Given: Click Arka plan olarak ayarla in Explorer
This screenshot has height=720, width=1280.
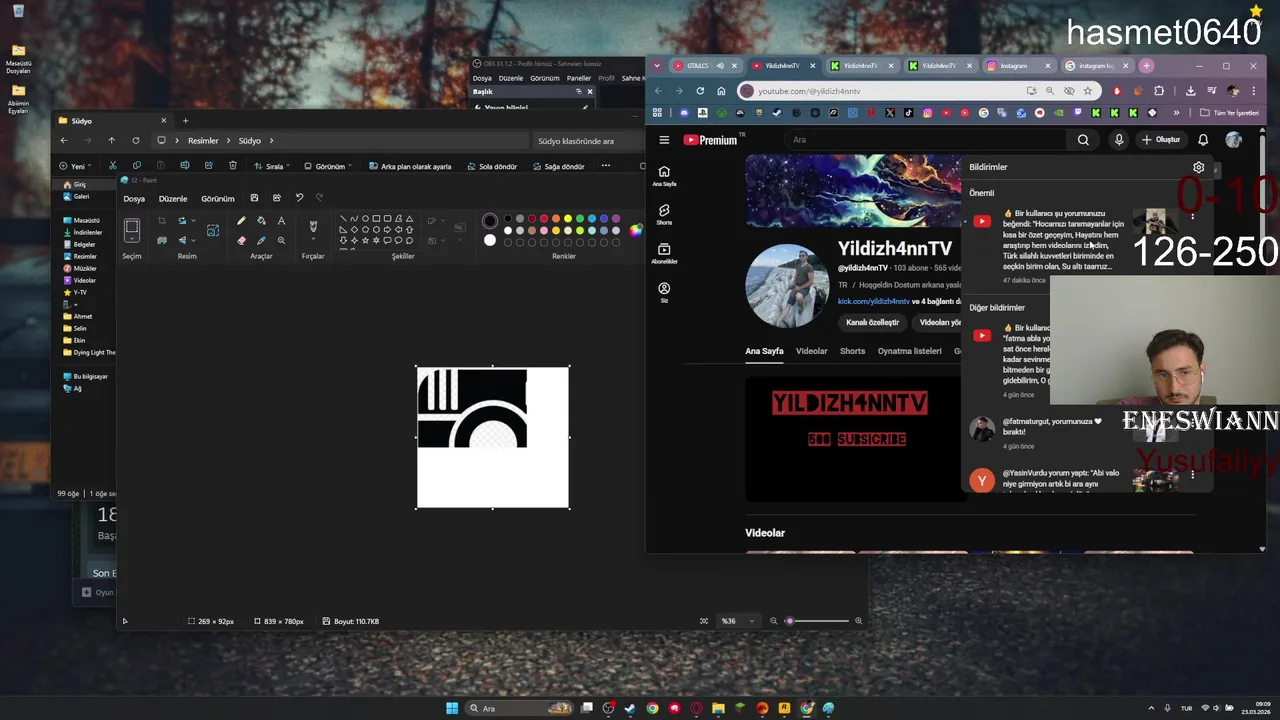Looking at the screenshot, I should tap(409, 166).
